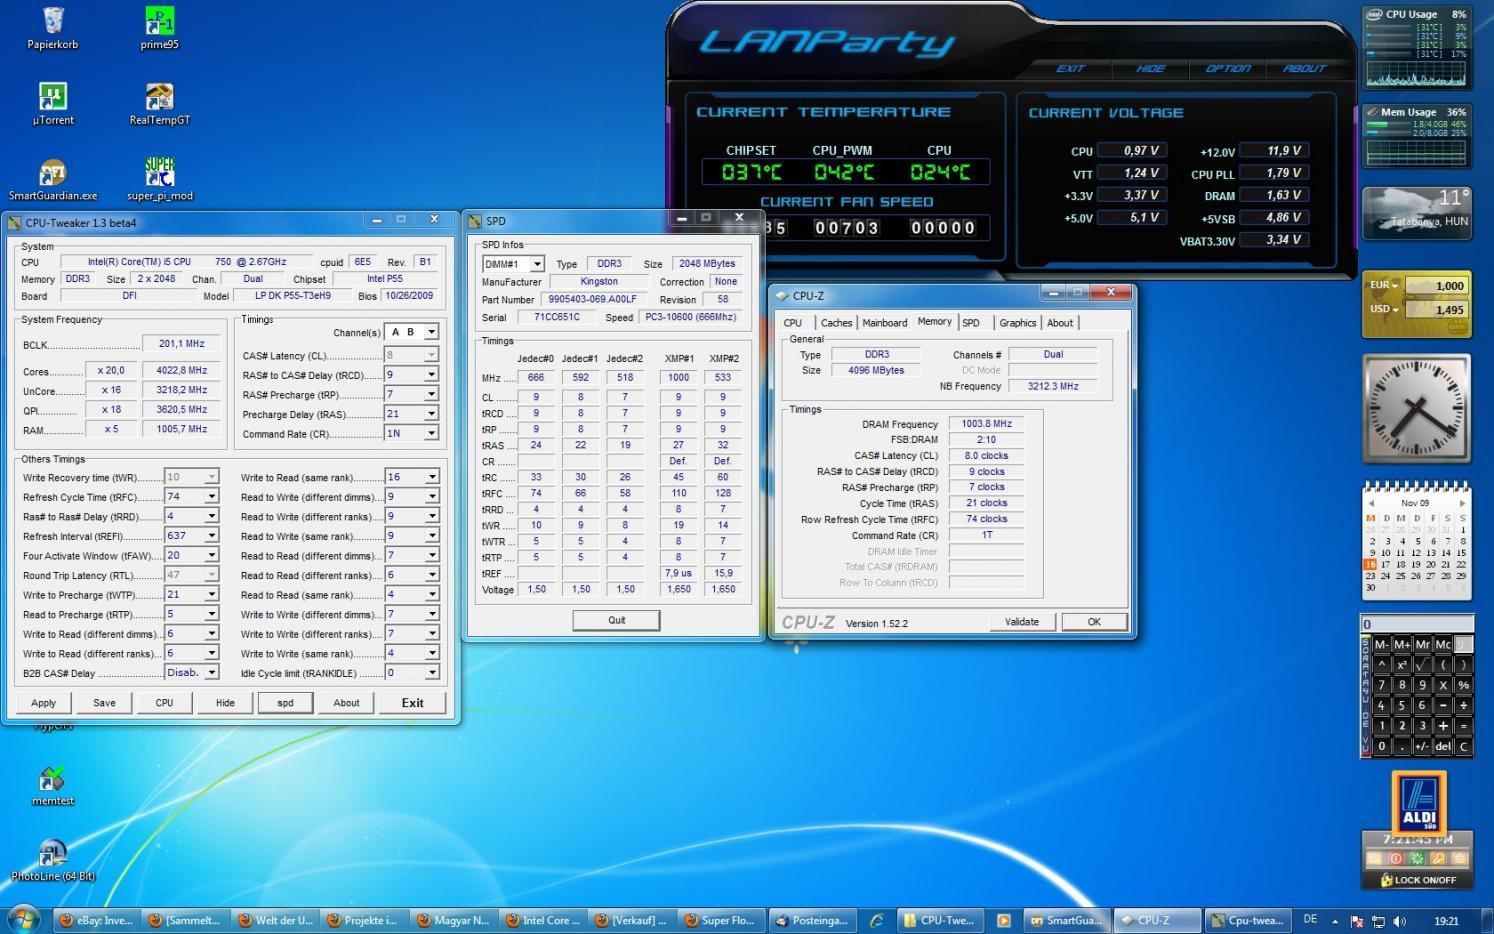
Task: Click EXIT in the LANParty menu
Action: (x=1070, y=69)
